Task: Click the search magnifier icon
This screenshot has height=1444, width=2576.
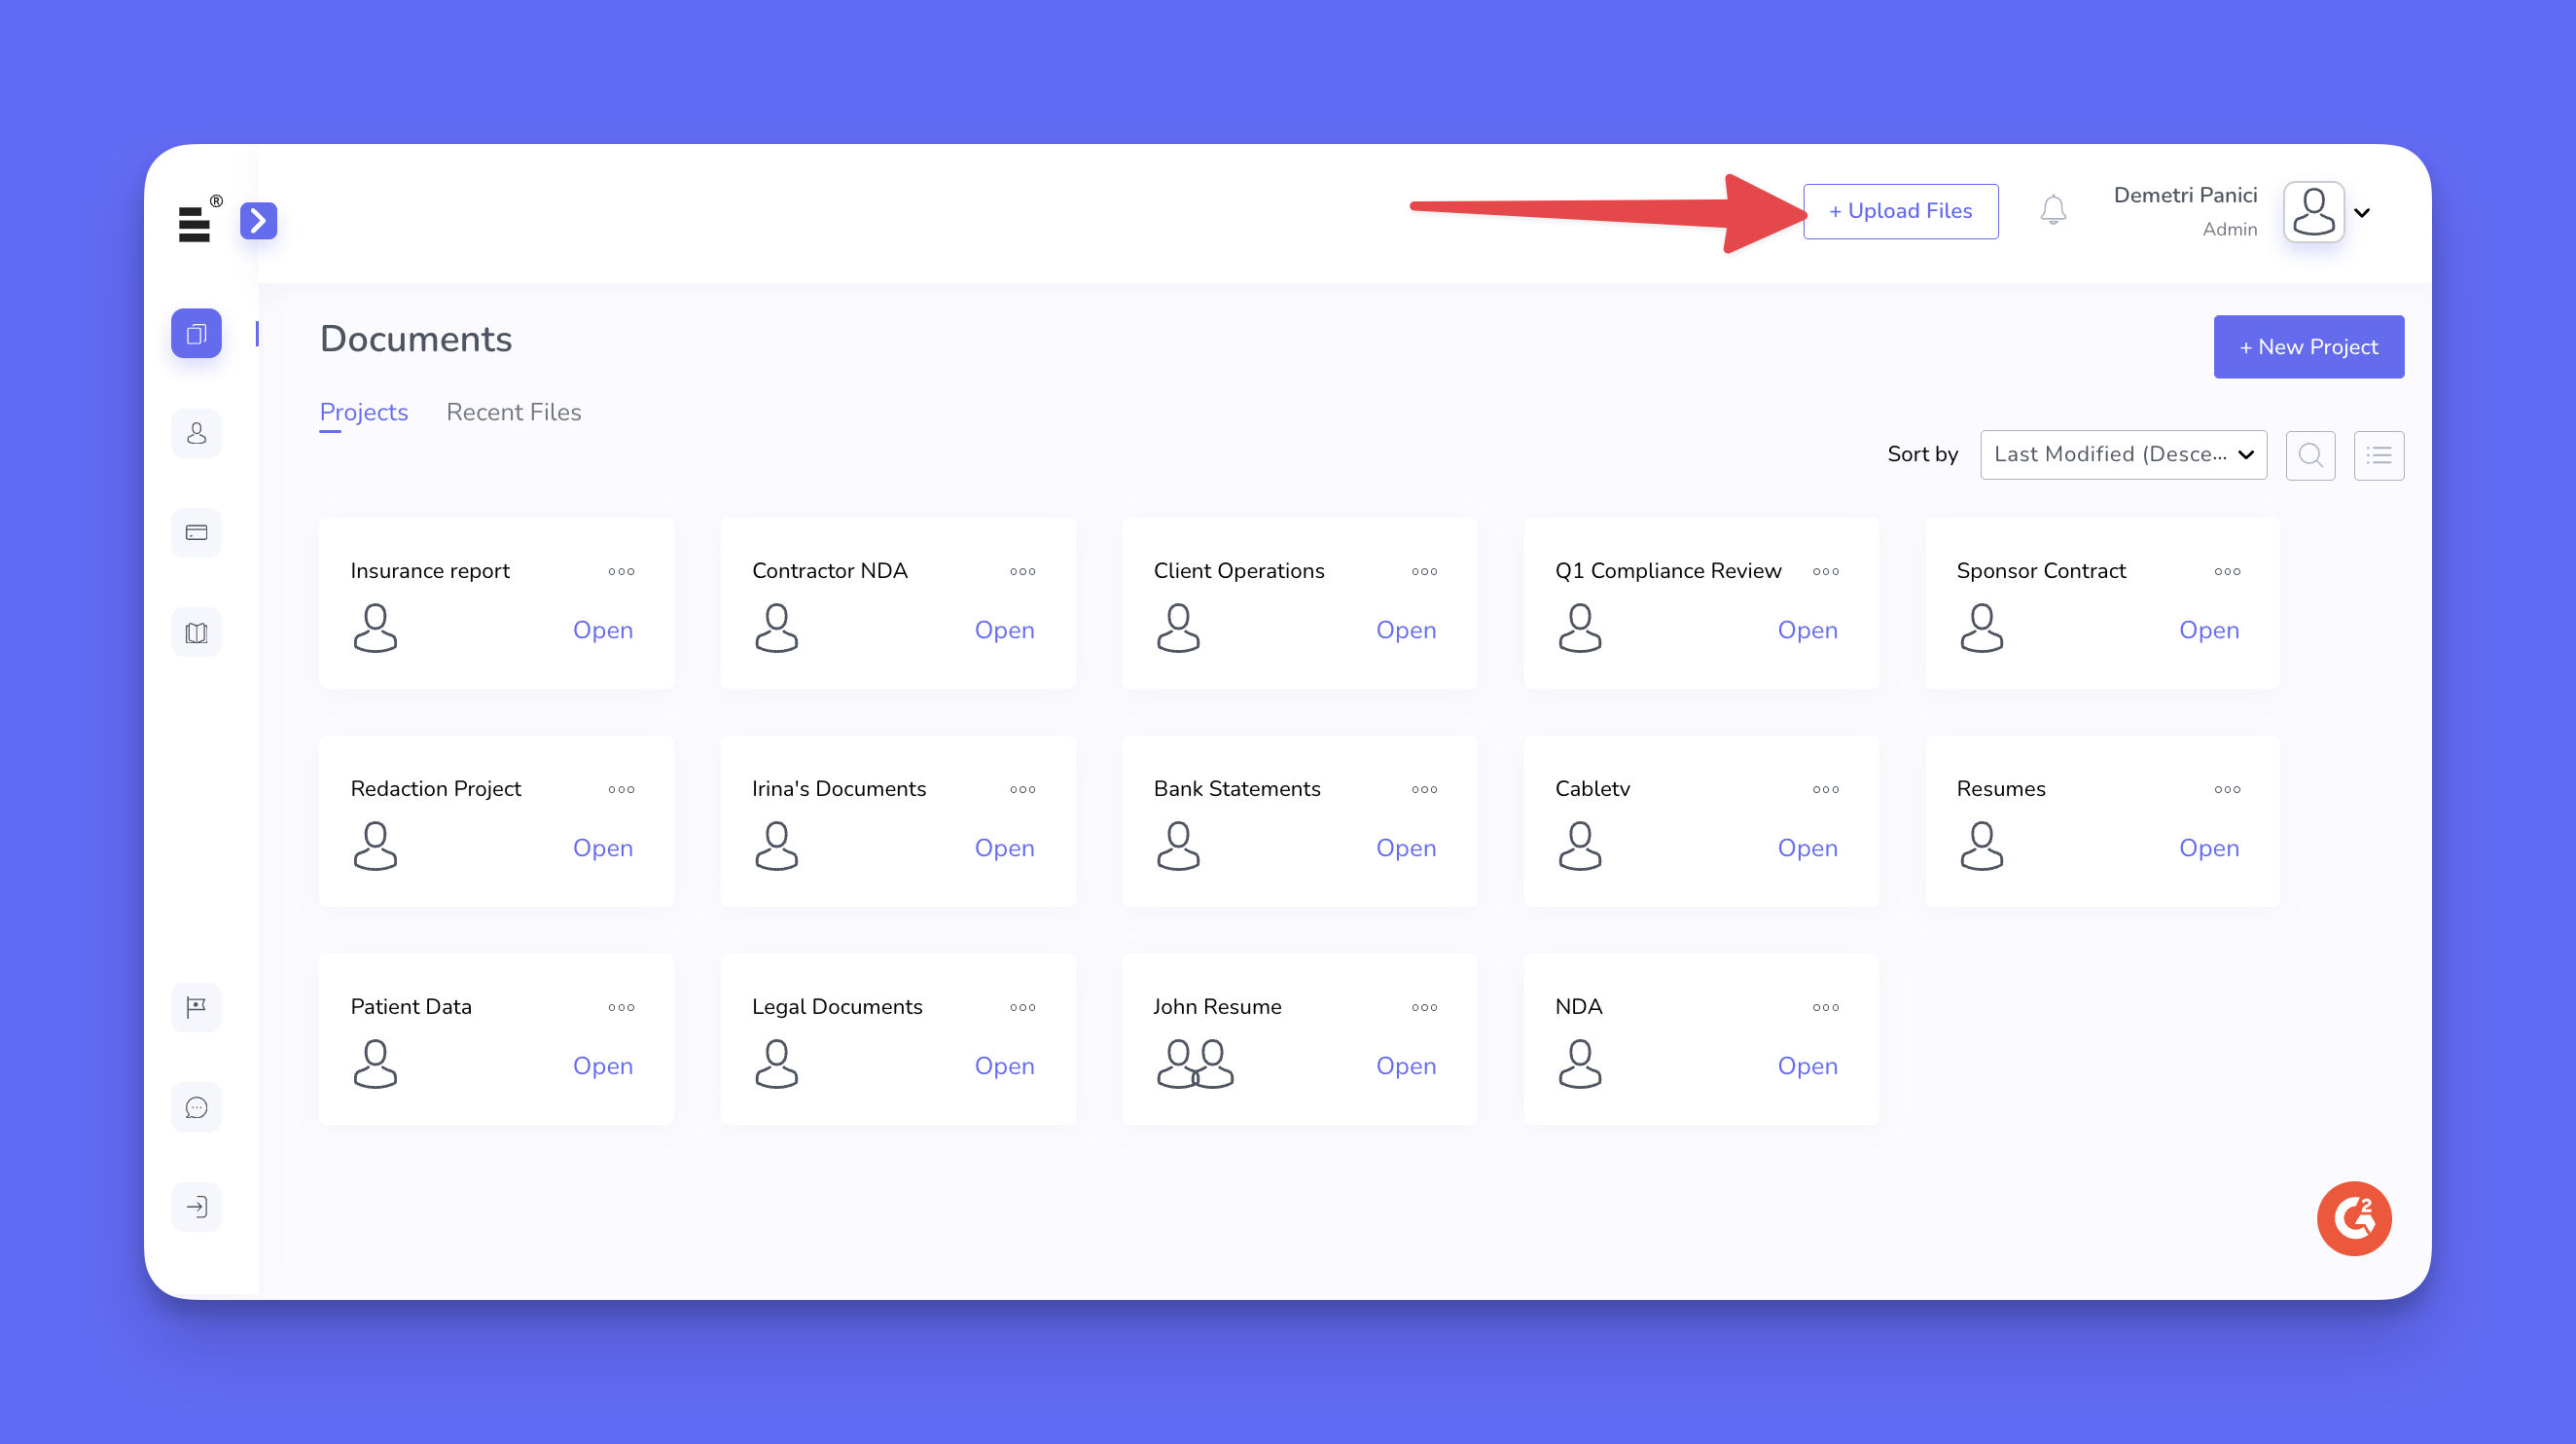Action: point(2310,455)
